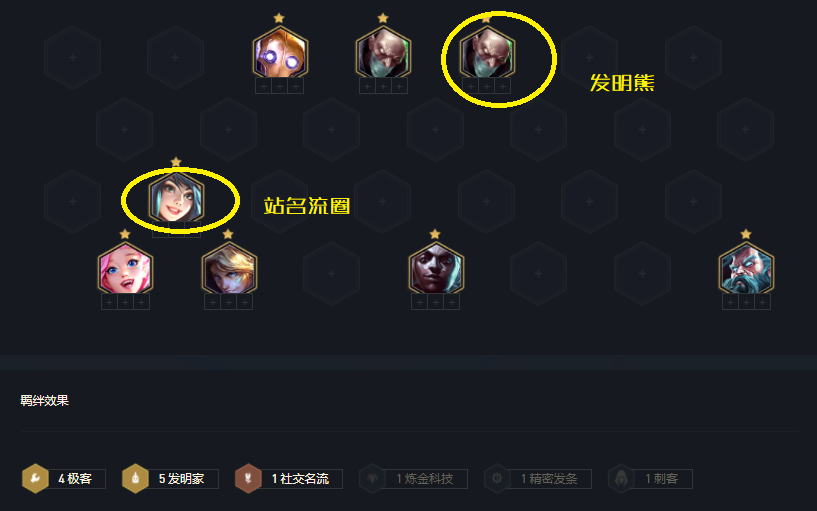Add item to Seraphine's first item slot
817x511 pixels.
pos(109,302)
